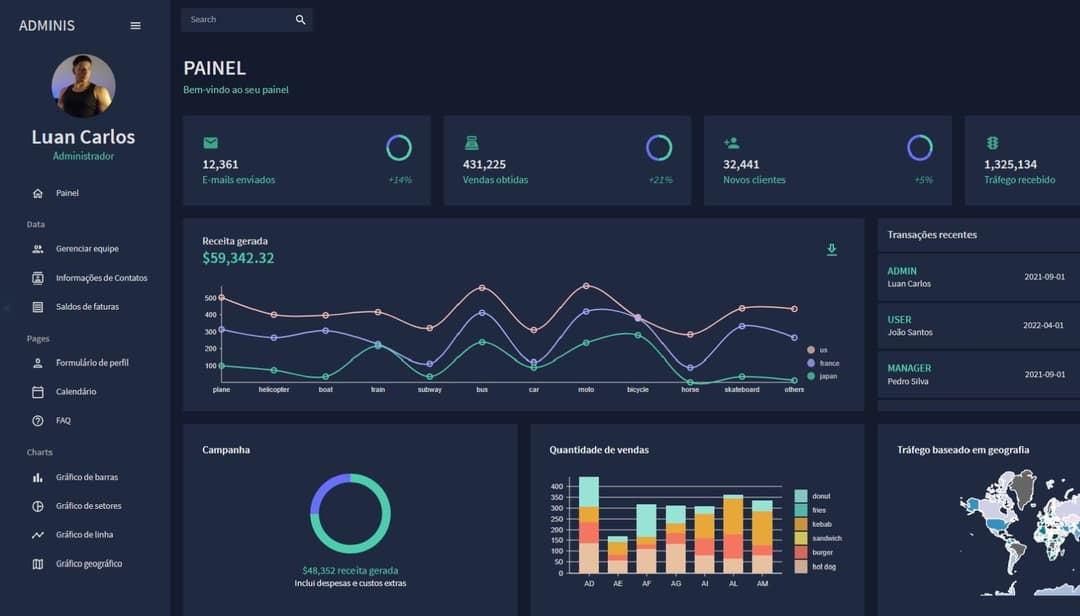Click the download icon in Receita gerada
This screenshot has width=1080, height=616.
point(831,250)
